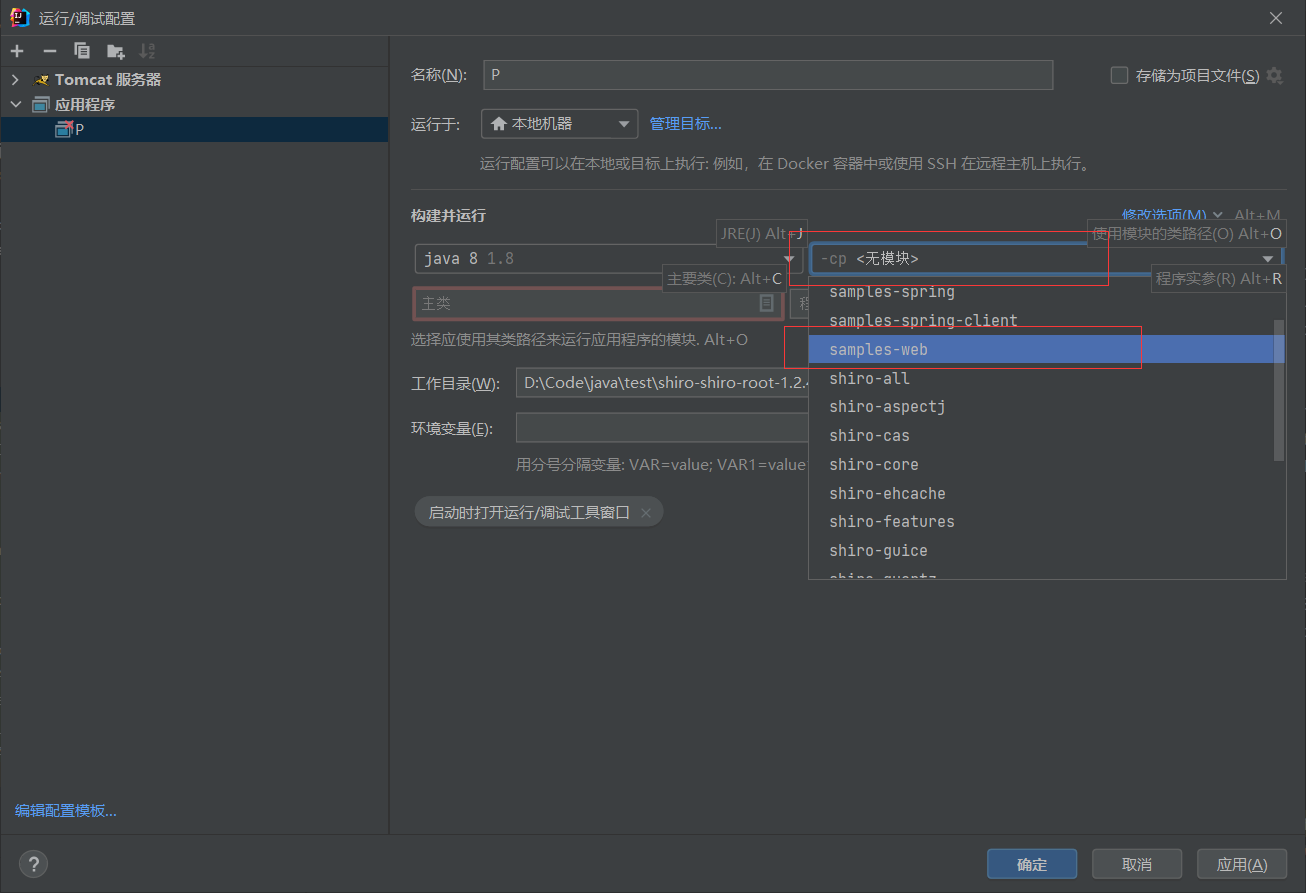This screenshot has height=893, width=1306.
Task: Select samples-spring-client module
Action: (1041, 321)
